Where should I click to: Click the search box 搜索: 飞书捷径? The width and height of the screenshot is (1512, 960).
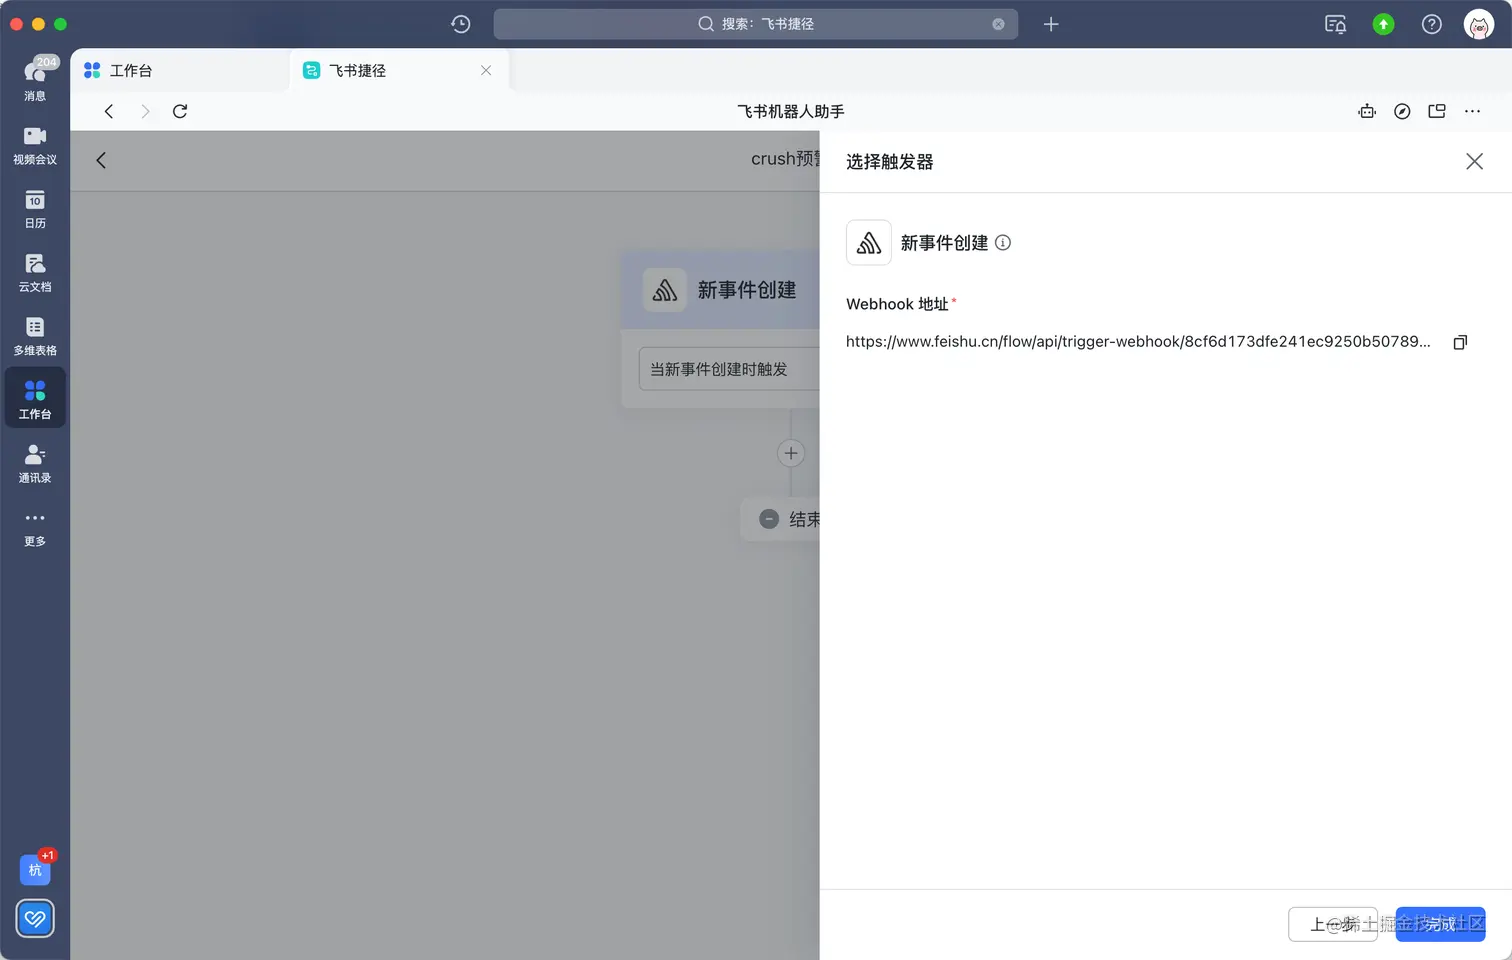point(756,24)
